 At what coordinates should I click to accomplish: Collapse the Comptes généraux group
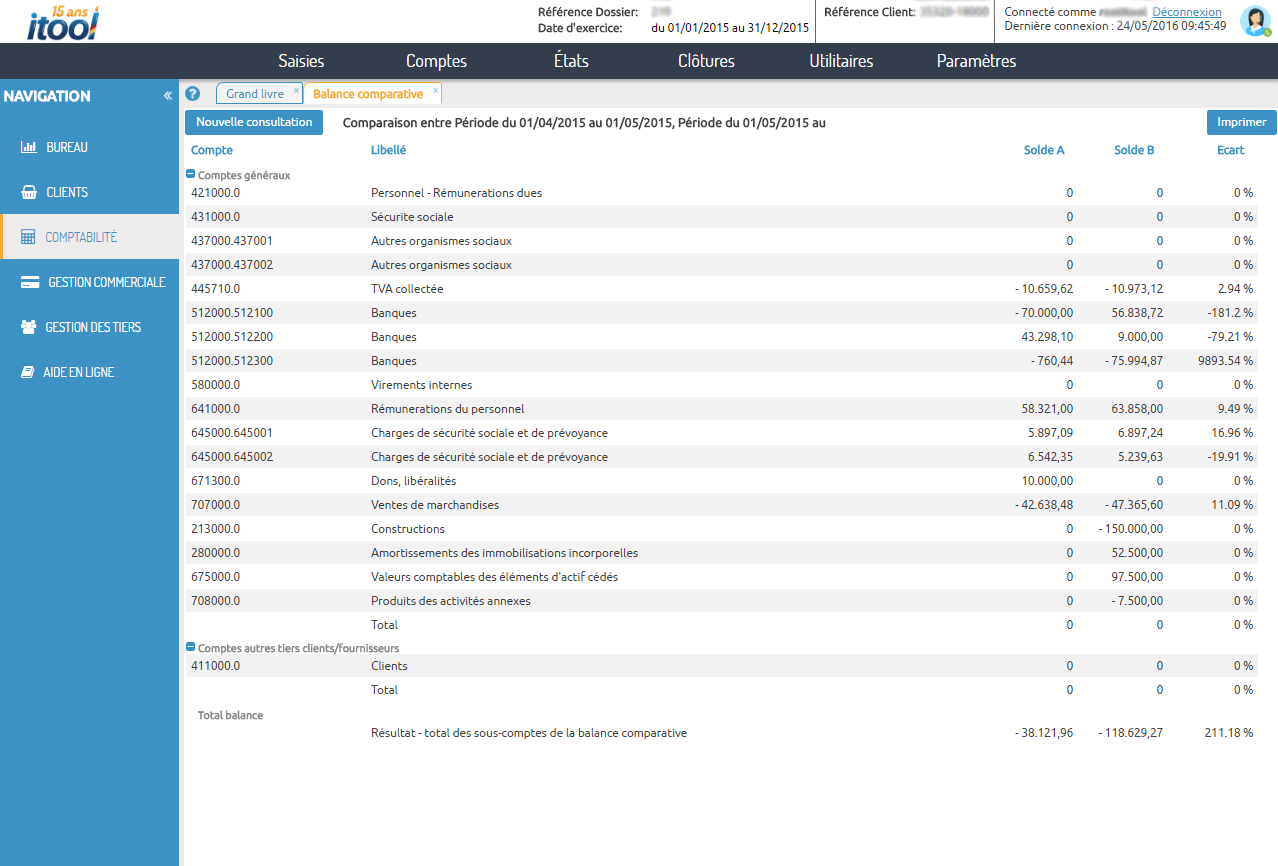189,172
